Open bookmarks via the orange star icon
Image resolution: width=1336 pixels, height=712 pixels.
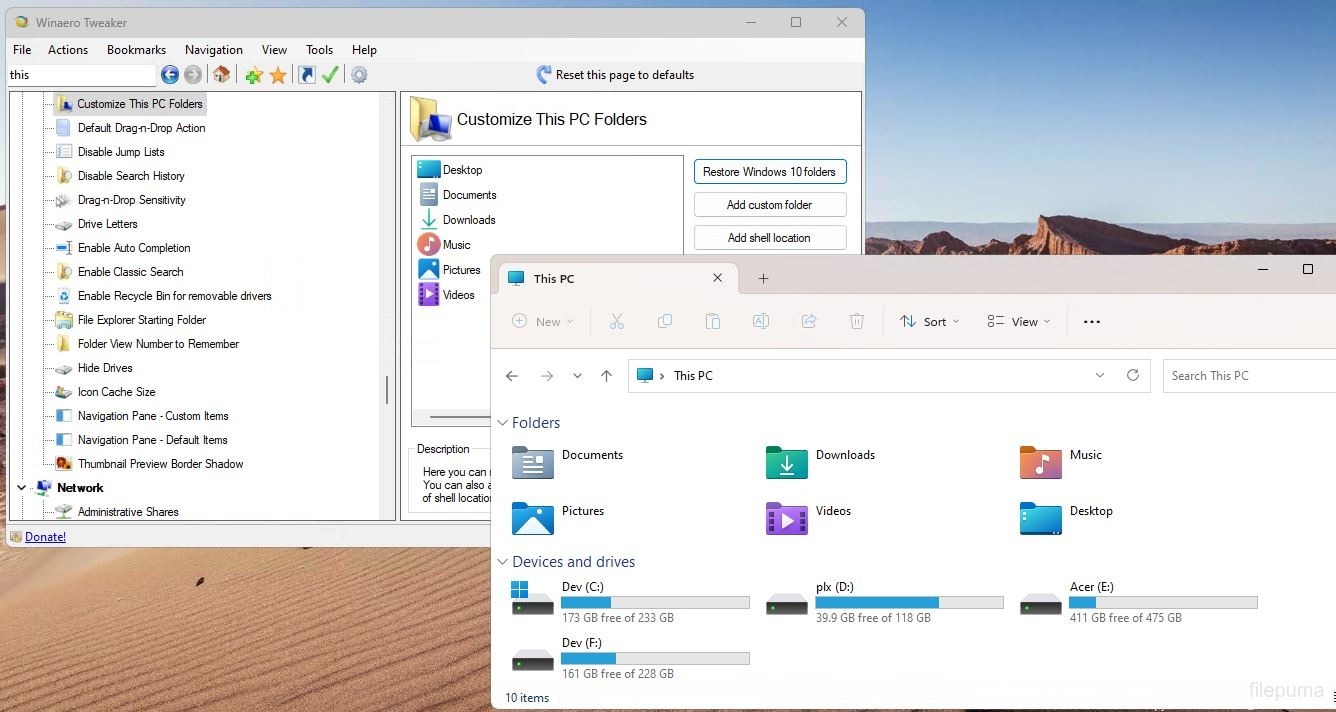click(x=278, y=75)
